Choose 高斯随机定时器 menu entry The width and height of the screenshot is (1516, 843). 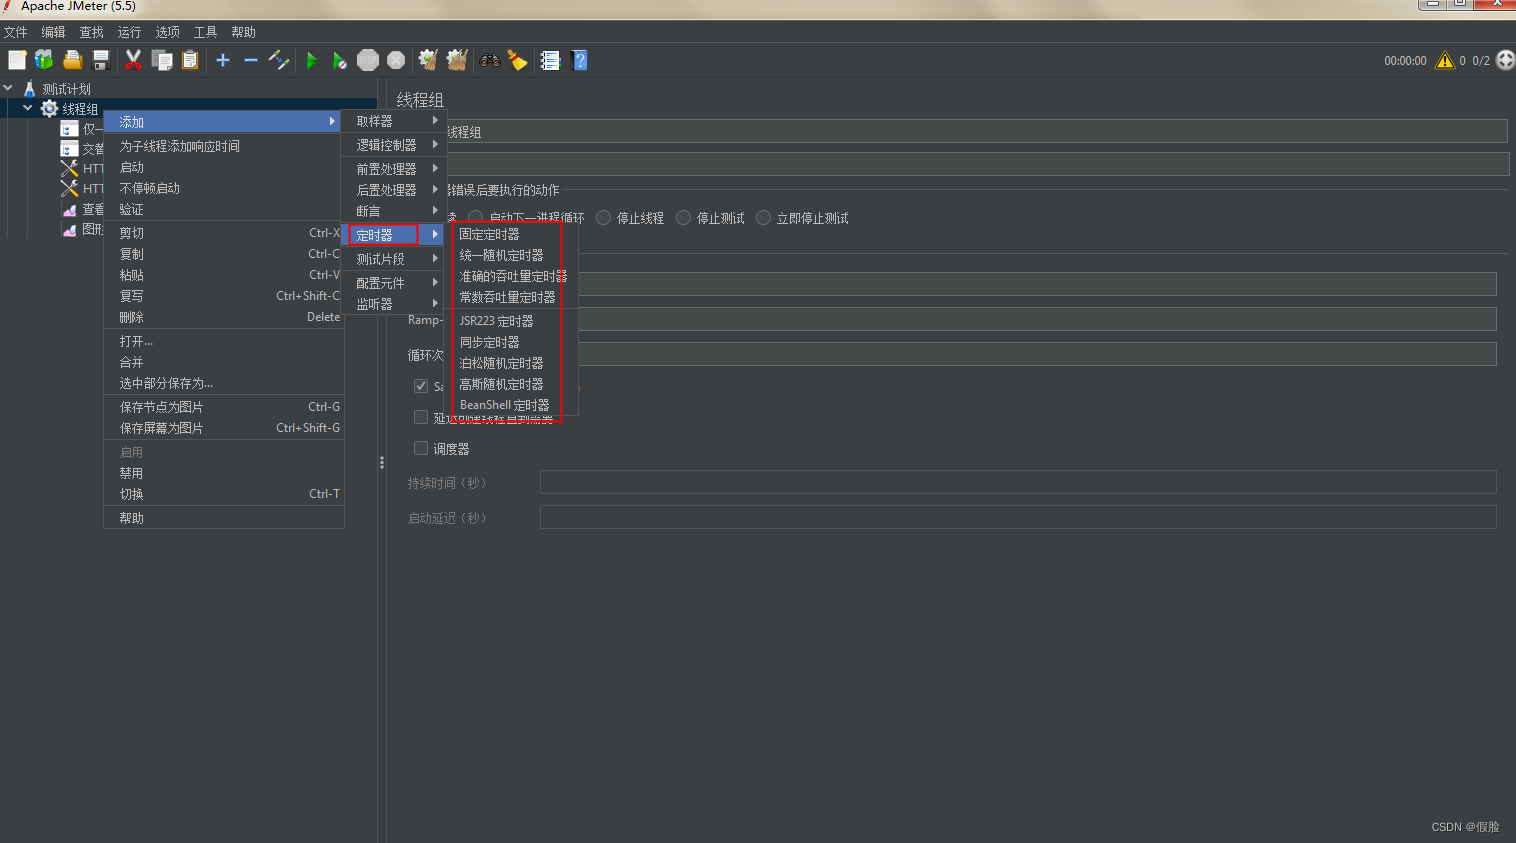point(513,384)
